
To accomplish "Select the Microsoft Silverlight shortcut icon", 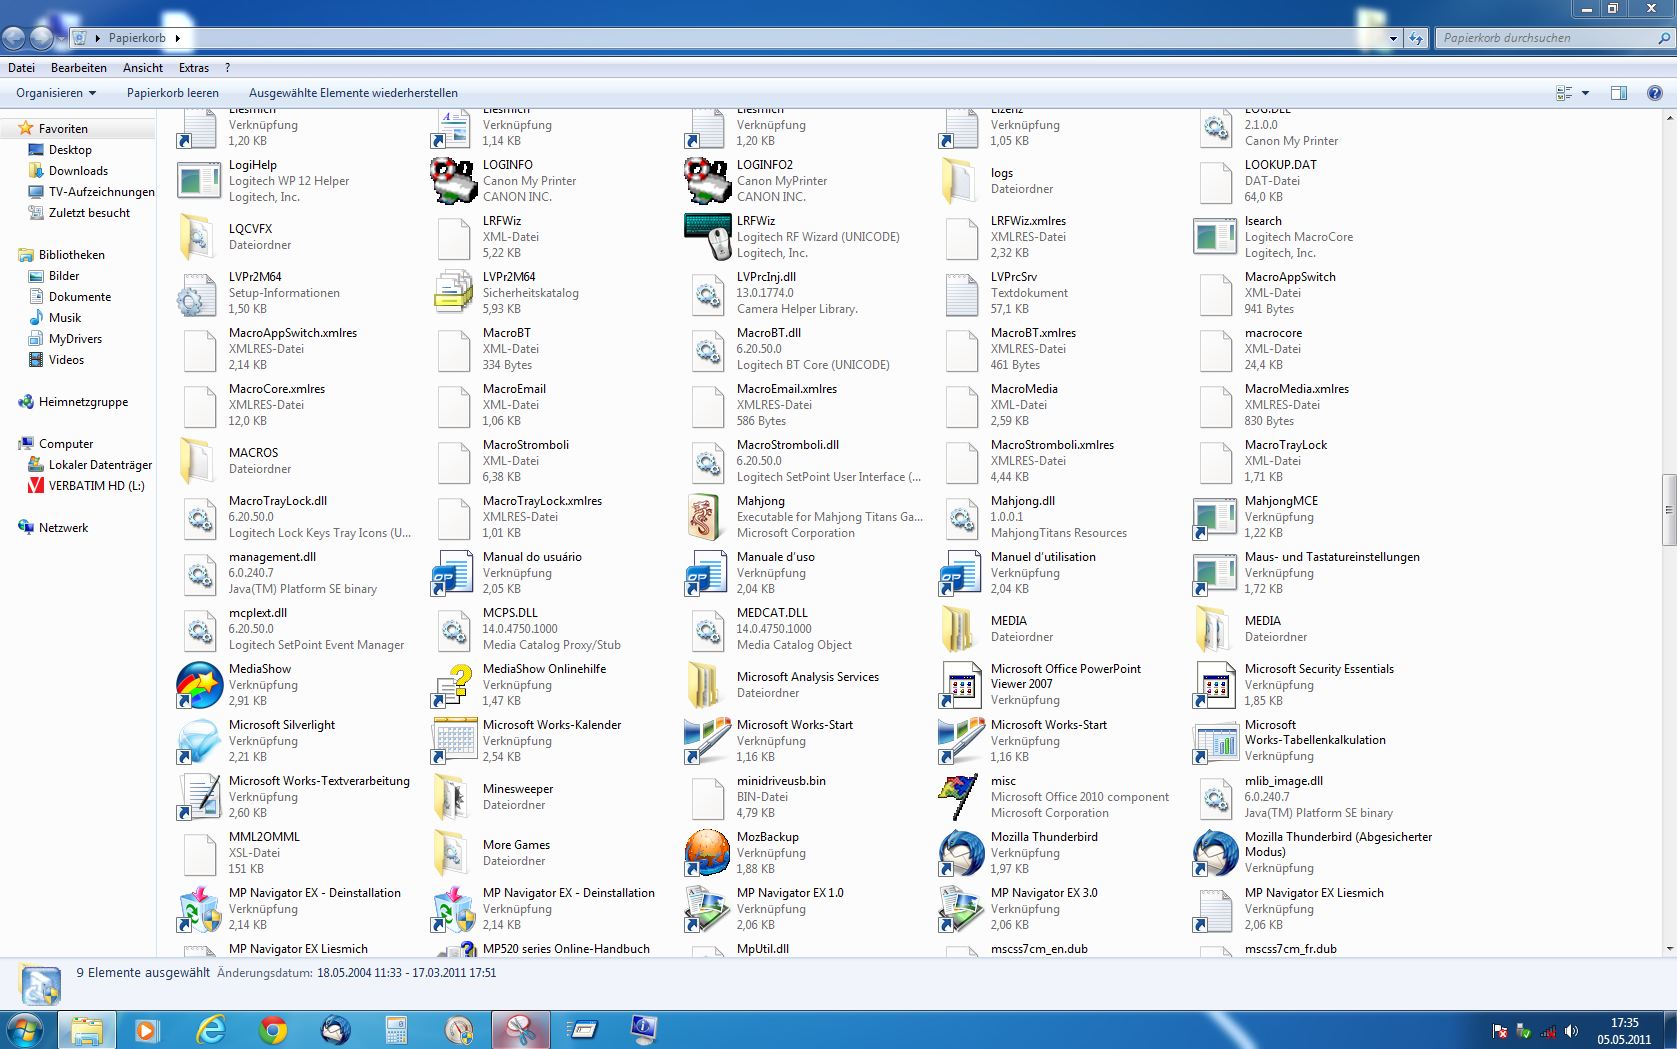I will pyautogui.click(x=199, y=741).
